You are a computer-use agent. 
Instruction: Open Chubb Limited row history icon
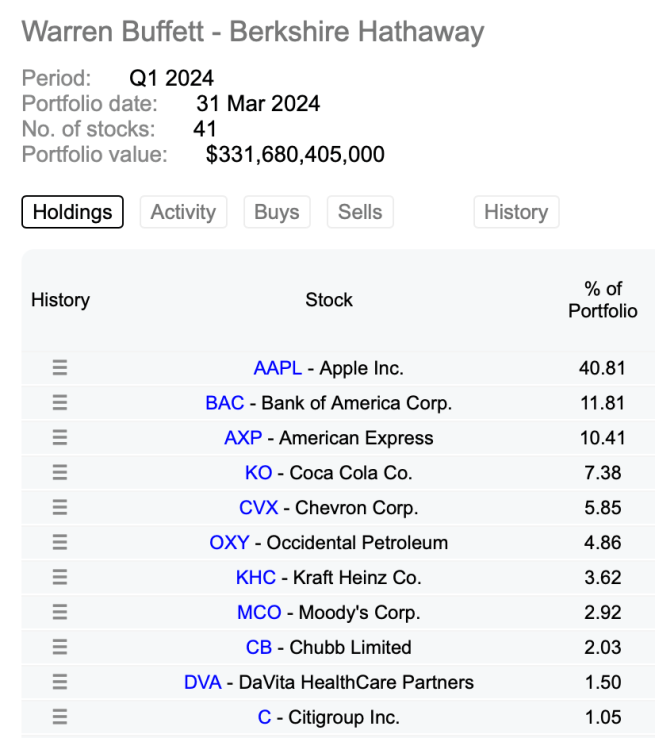point(60,648)
